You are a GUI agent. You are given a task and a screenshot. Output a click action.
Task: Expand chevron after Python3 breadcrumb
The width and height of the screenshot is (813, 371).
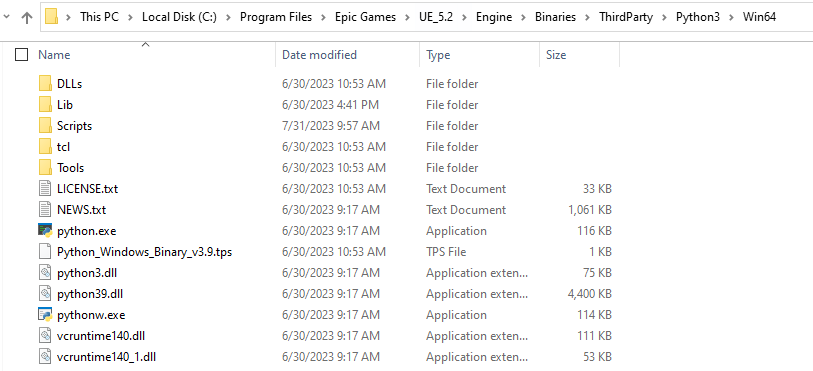click(731, 17)
